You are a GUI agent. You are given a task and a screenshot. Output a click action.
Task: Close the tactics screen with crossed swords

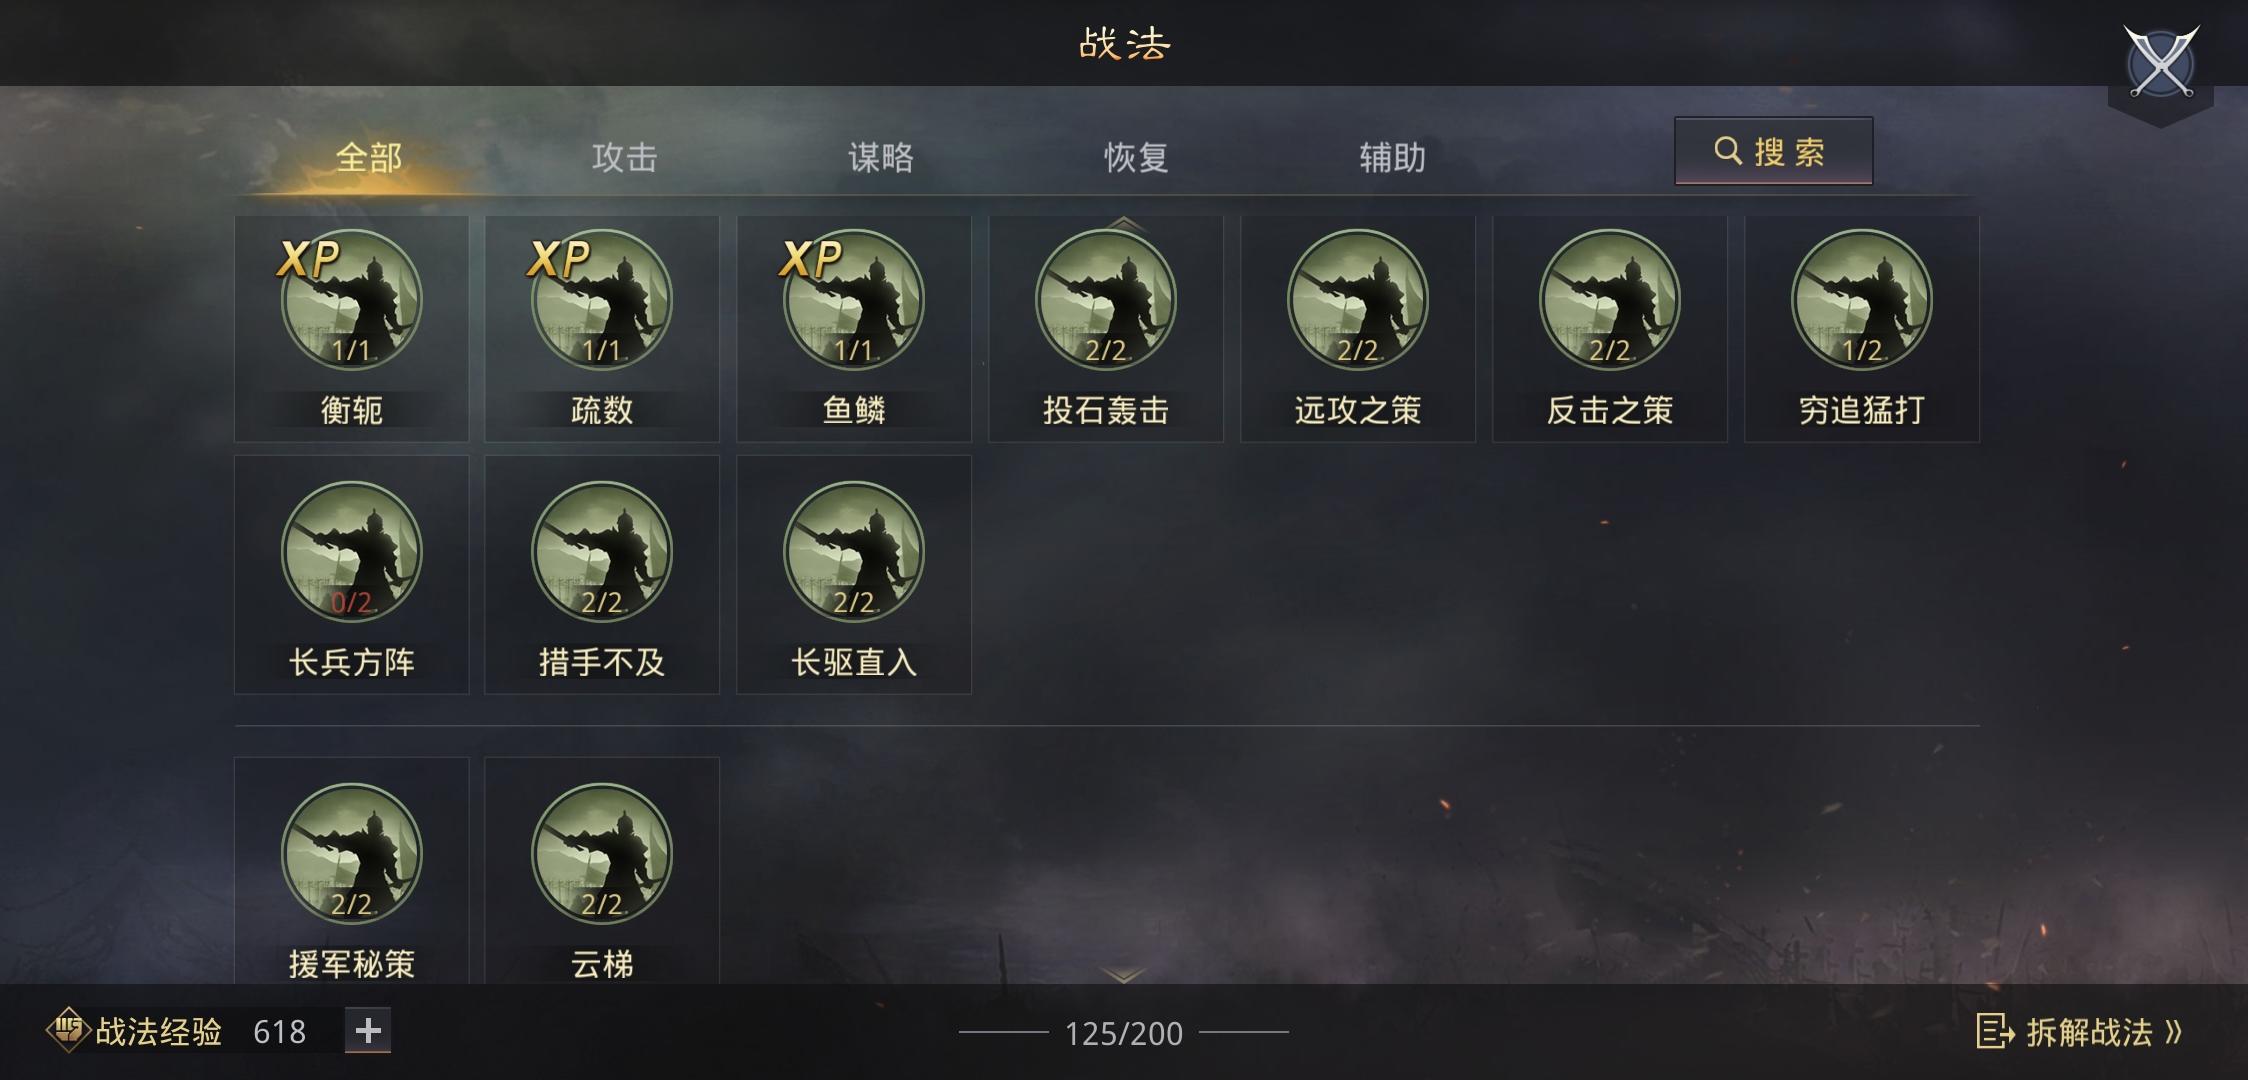2161,64
